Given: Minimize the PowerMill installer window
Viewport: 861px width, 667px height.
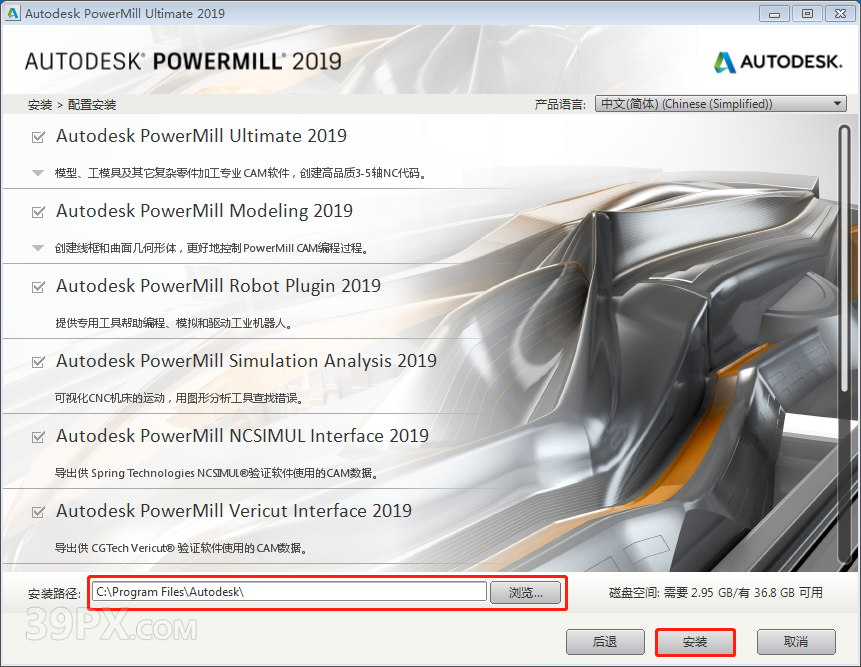Looking at the screenshot, I should (x=775, y=14).
